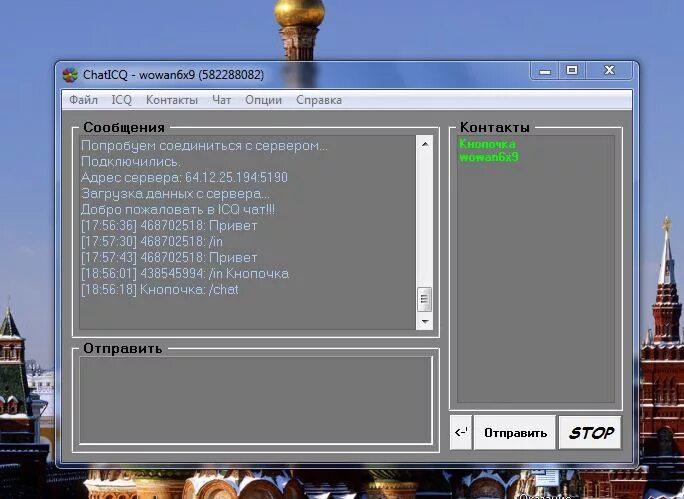Click the window title 'ChatICQ - wowan6x9 (582288082)'

click(x=174, y=75)
